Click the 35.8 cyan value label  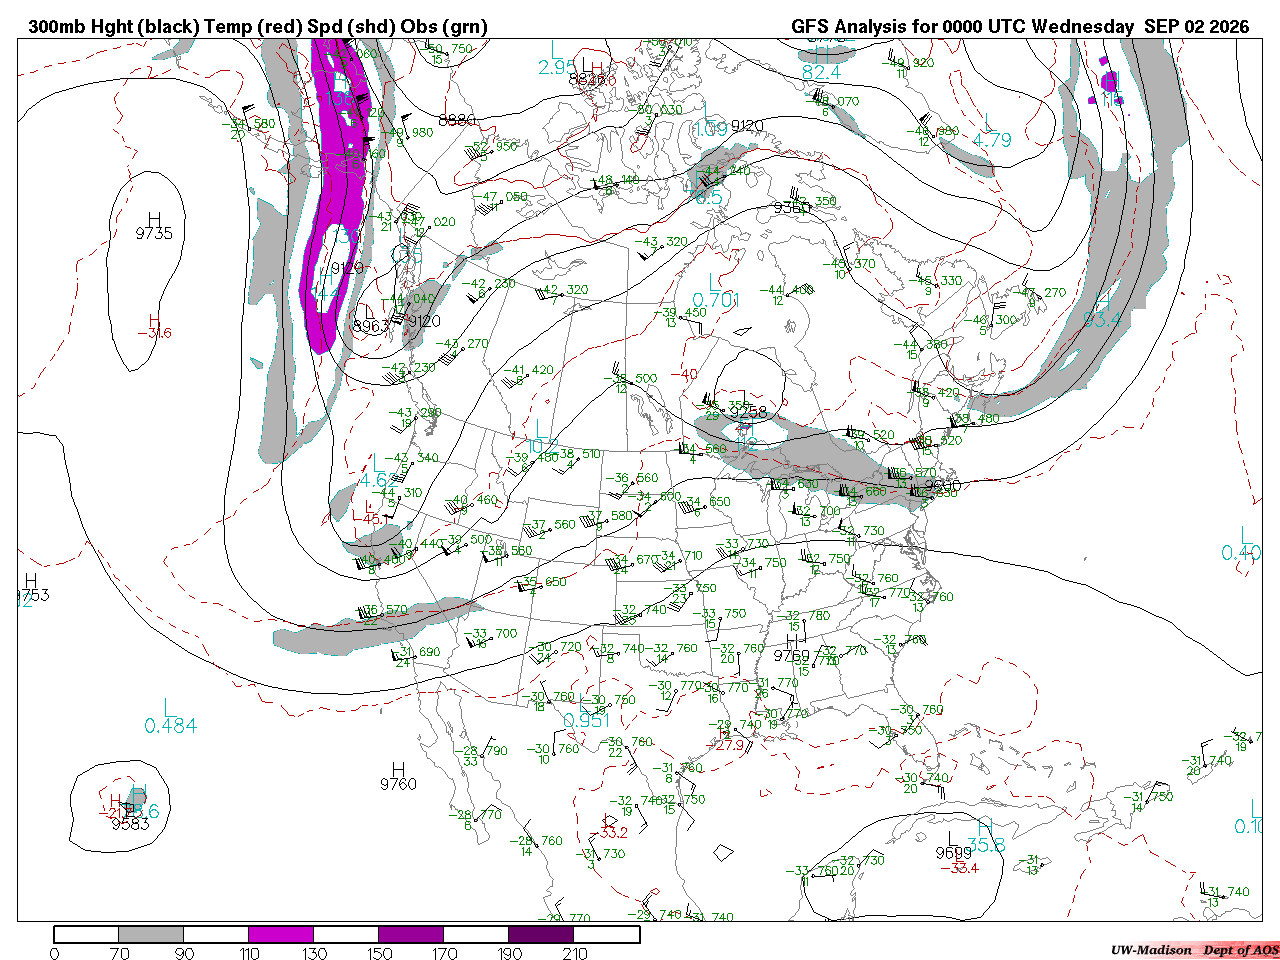pyautogui.click(x=986, y=845)
